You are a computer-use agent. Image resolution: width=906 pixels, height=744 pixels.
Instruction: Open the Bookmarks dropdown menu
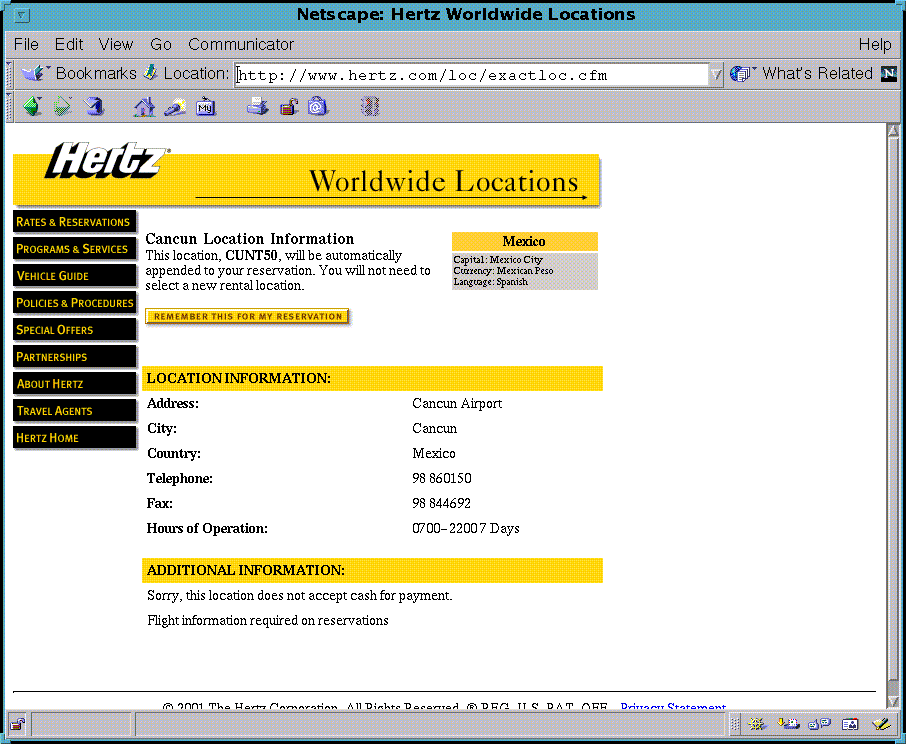(x=80, y=73)
